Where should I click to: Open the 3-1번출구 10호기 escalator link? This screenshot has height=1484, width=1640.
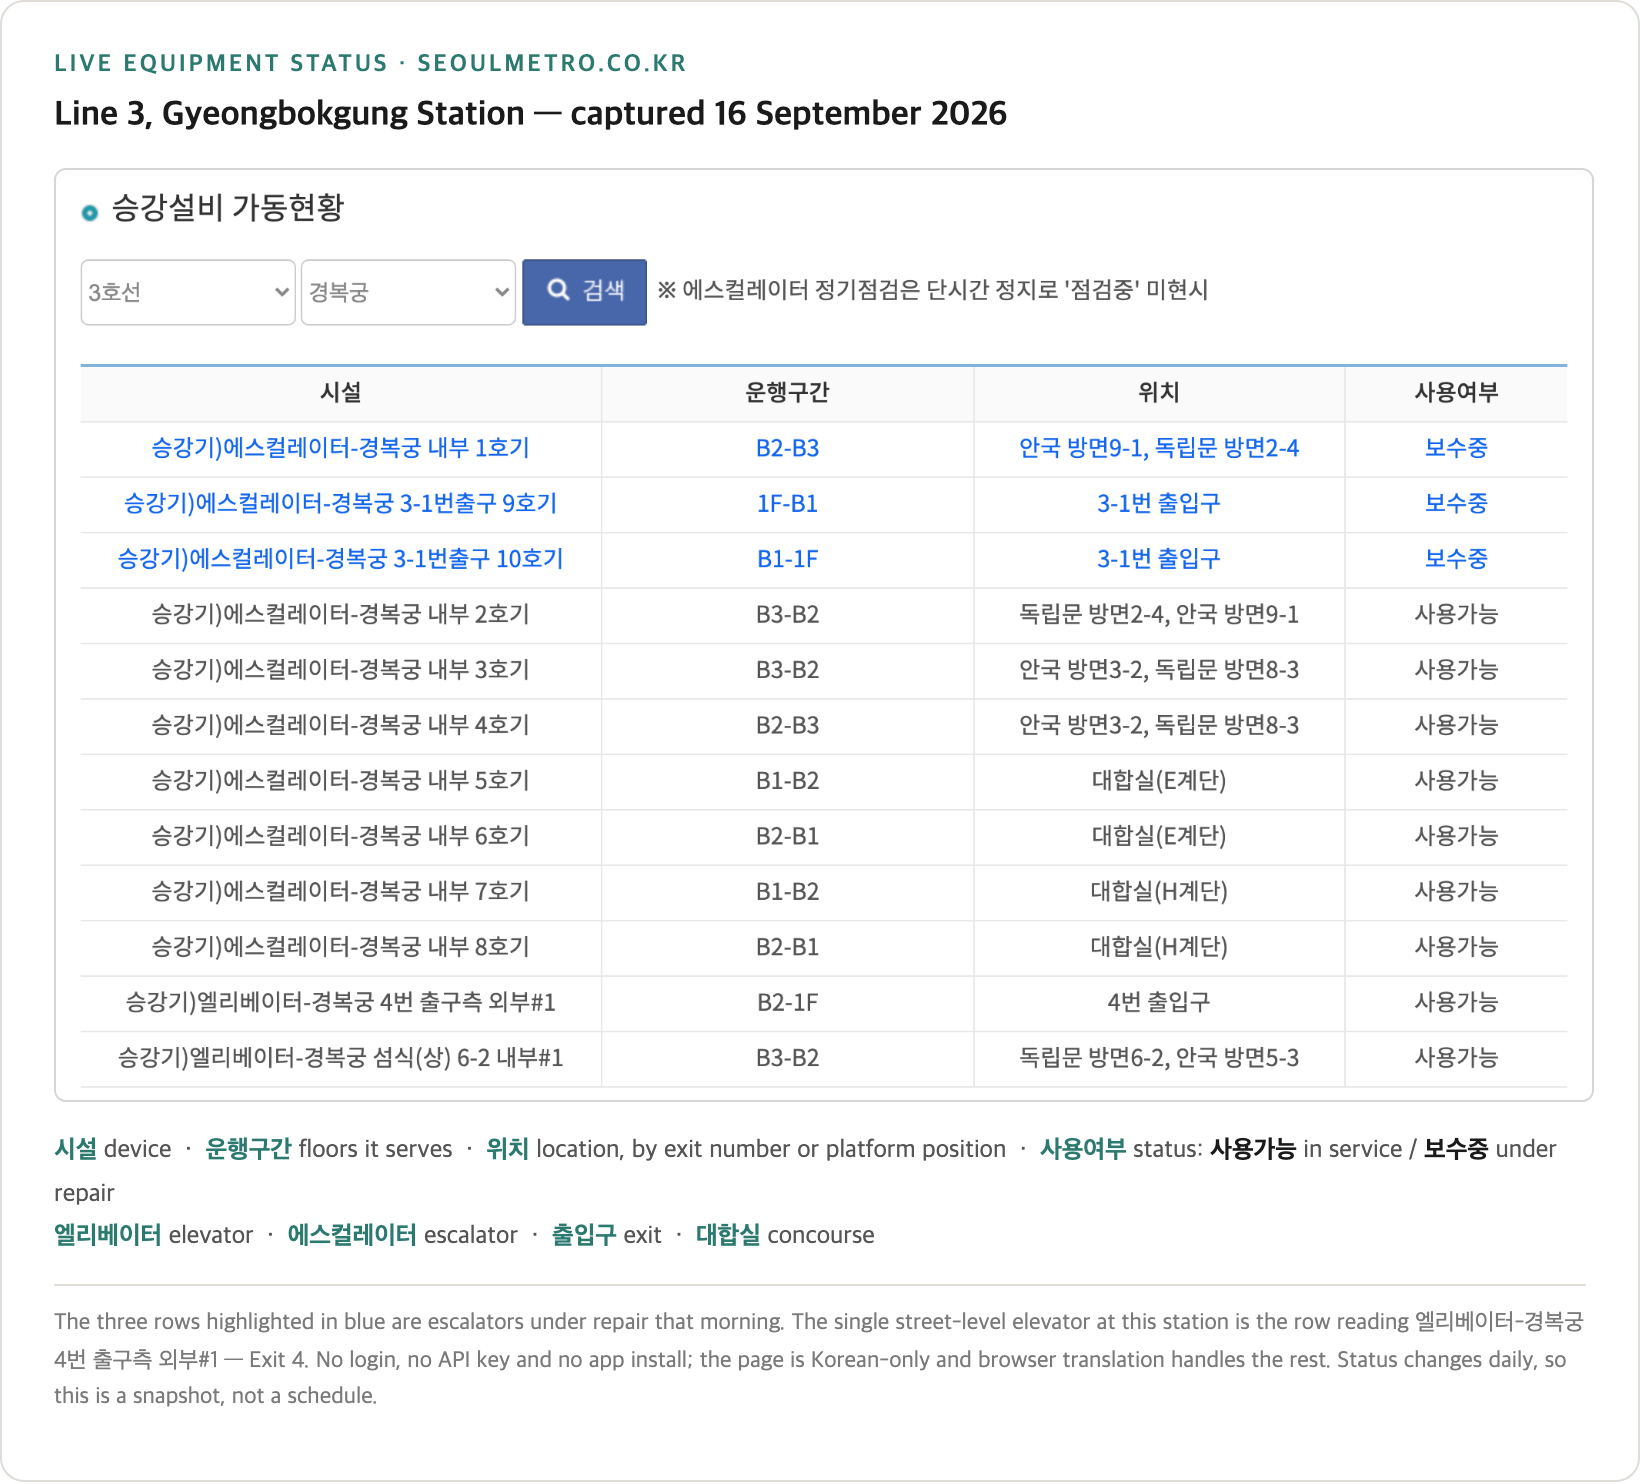pos(340,559)
